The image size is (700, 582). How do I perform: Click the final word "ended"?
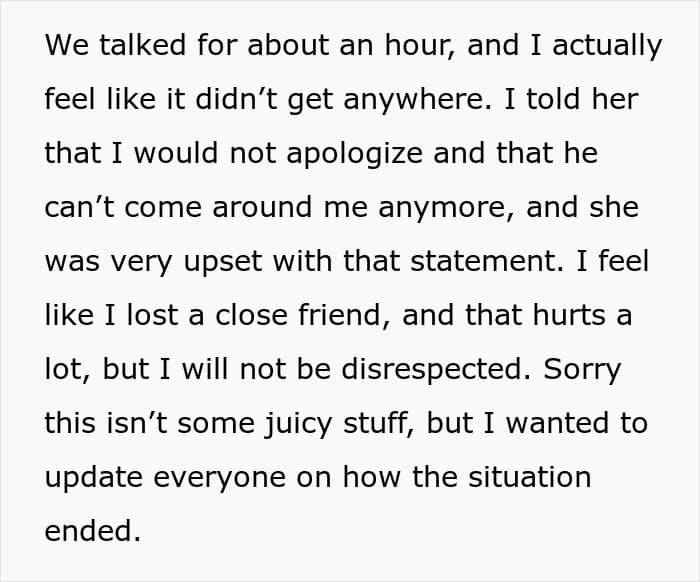88,532
